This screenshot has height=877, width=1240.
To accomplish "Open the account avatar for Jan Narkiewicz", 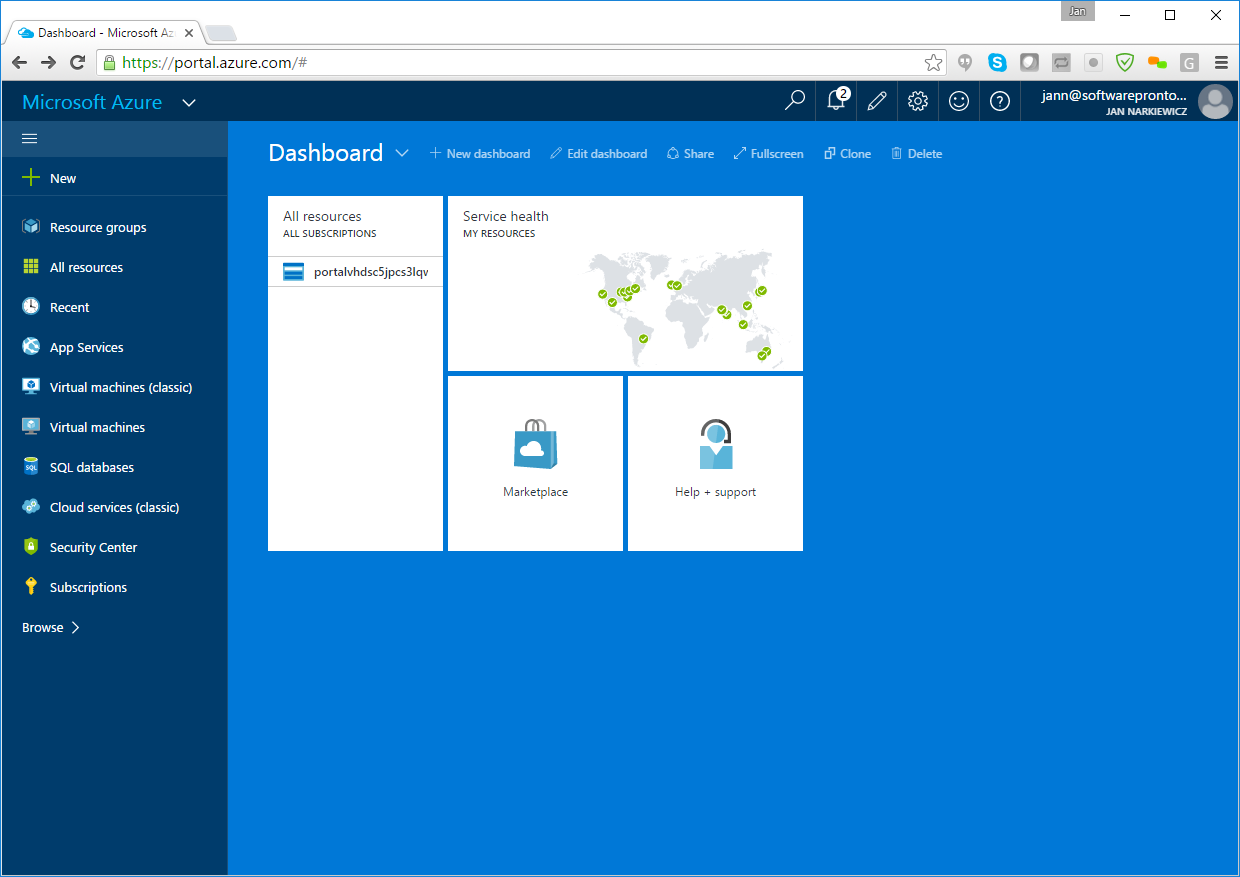I will (x=1215, y=102).
